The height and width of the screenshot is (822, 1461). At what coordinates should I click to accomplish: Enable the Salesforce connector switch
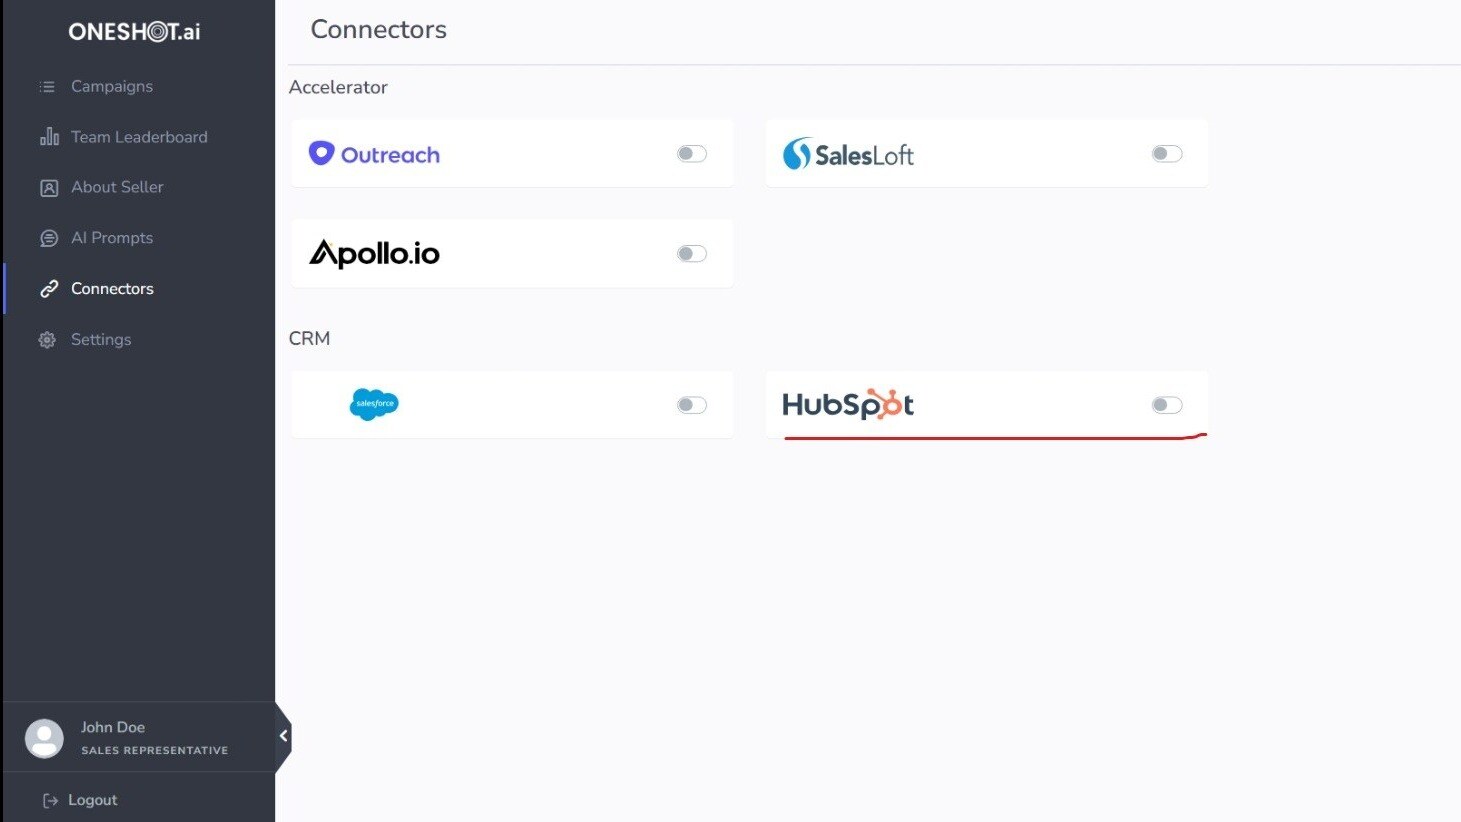pyautogui.click(x=691, y=404)
